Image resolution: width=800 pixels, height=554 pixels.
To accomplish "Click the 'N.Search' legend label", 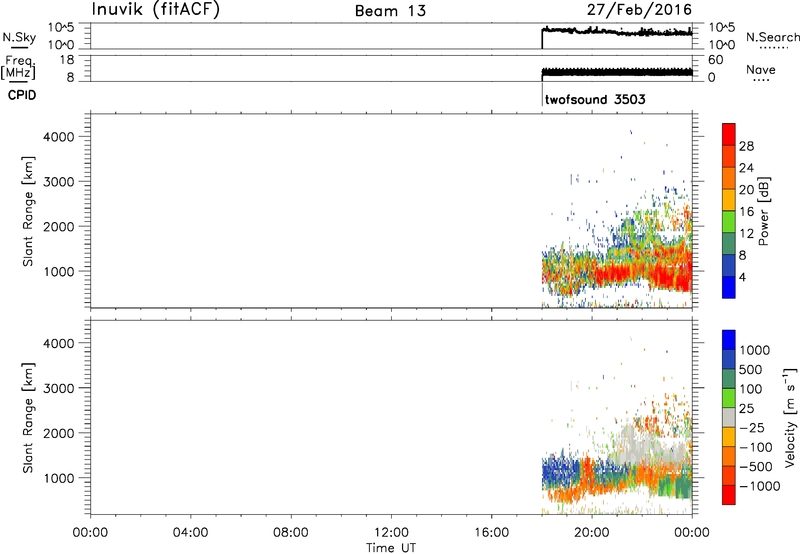I will point(772,37).
